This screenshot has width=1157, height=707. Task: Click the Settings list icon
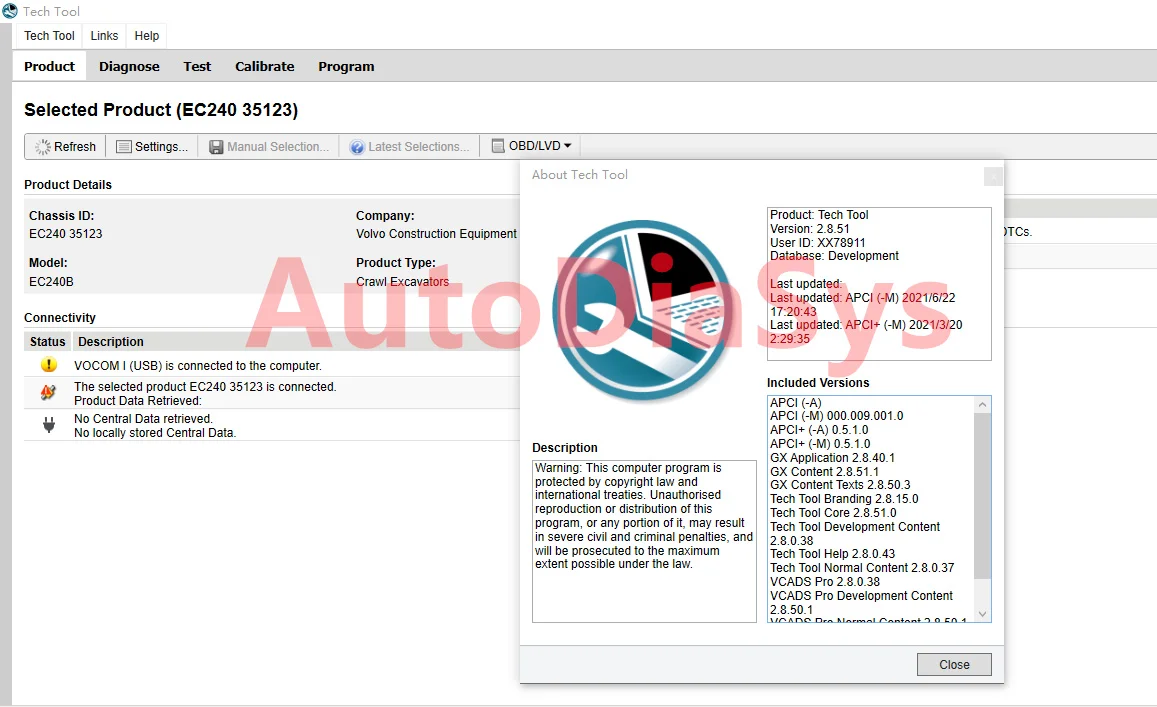[x=124, y=147]
